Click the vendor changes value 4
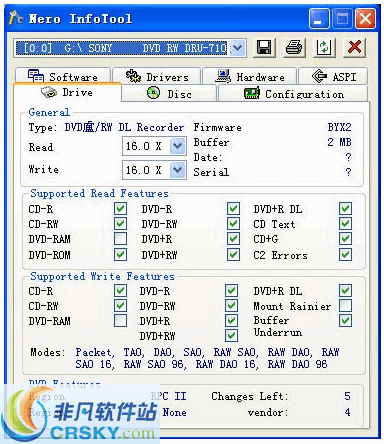This screenshot has height=444, width=384. [347, 412]
